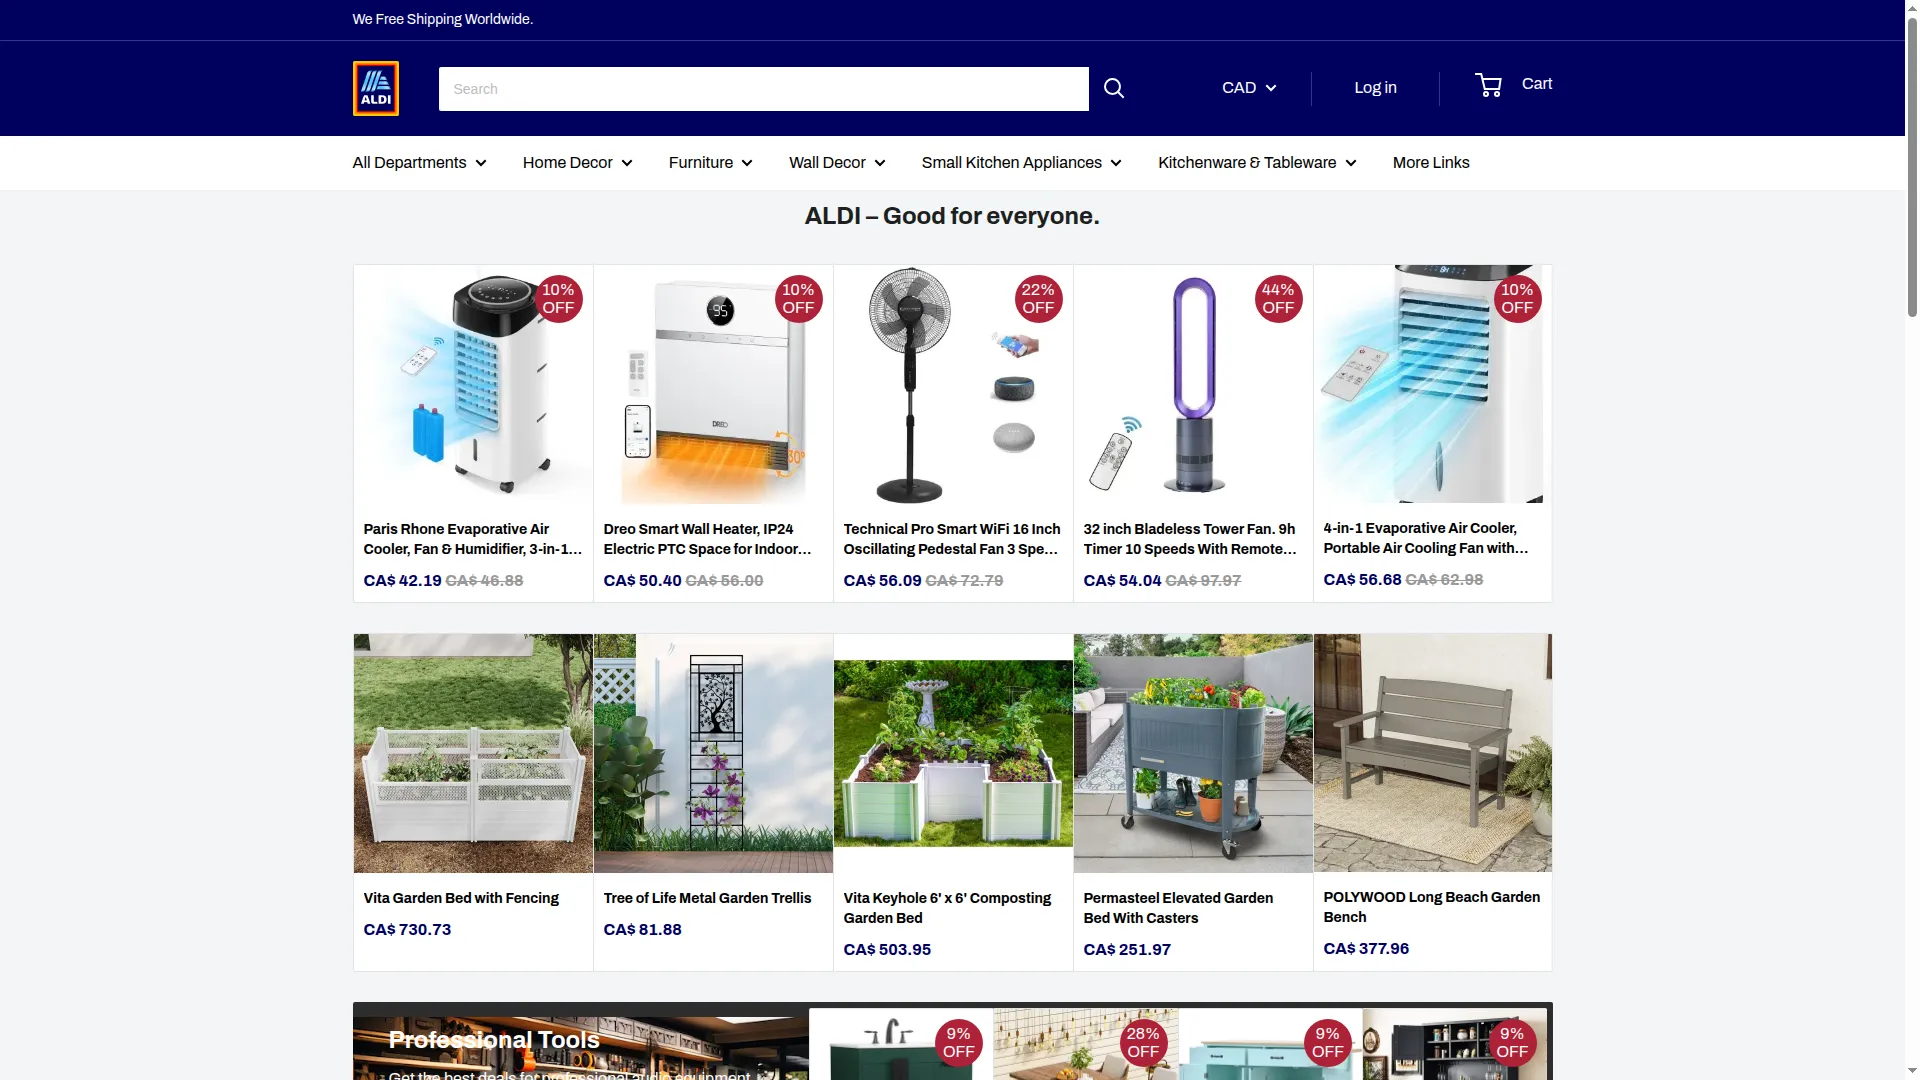Open the CAD currency dropdown

pos(1249,88)
